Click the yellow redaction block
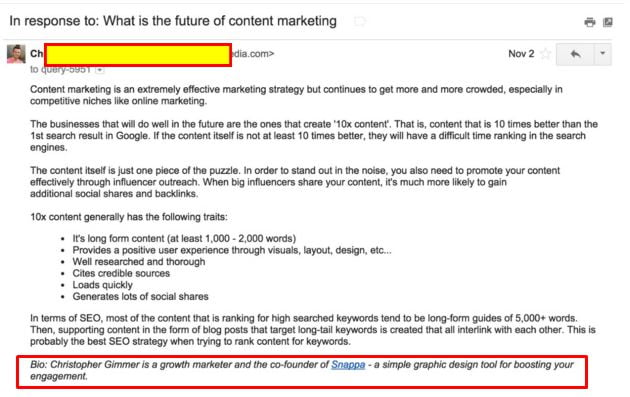The height and width of the screenshot is (397, 630). [138, 55]
